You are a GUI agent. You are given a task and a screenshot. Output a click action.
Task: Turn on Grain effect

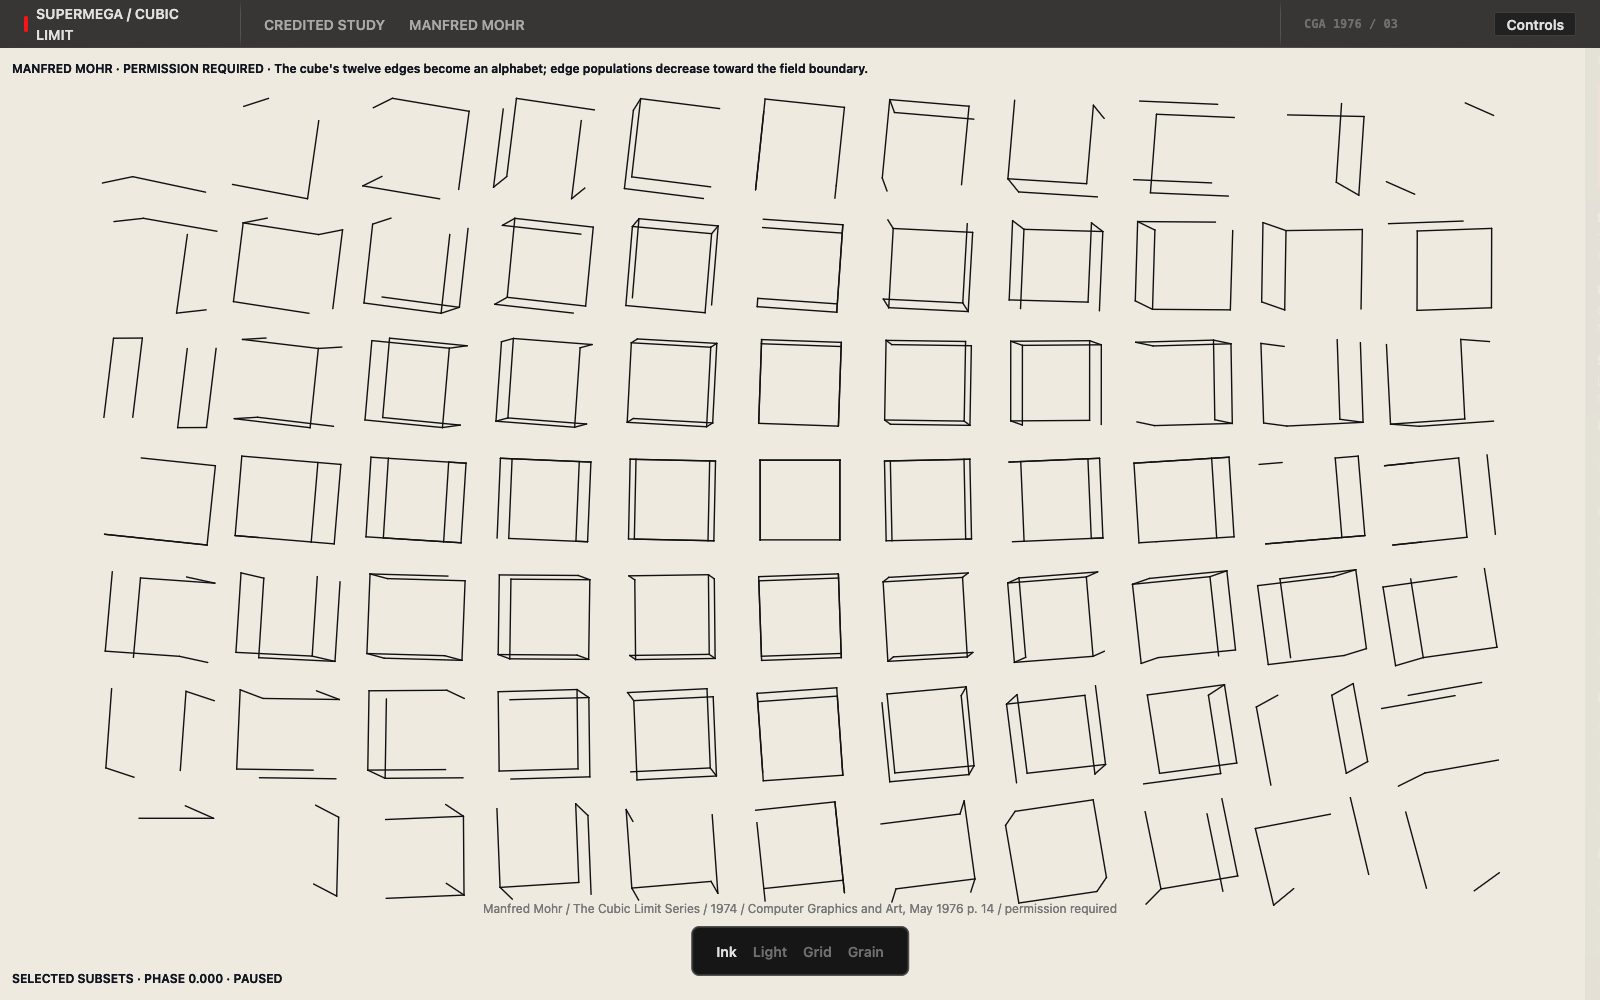click(866, 952)
